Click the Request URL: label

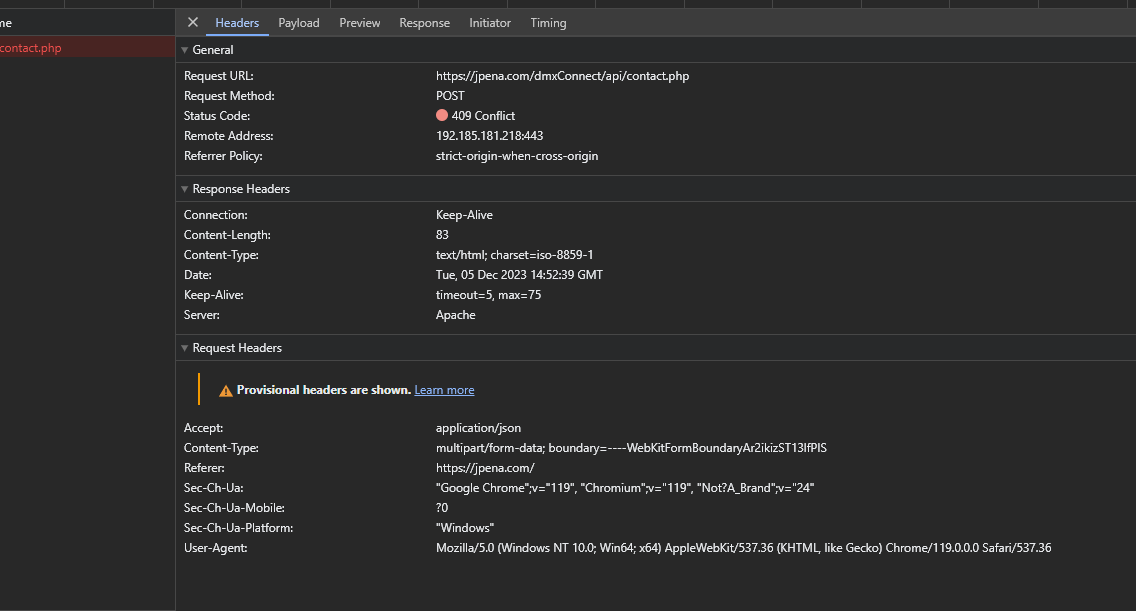coord(219,76)
